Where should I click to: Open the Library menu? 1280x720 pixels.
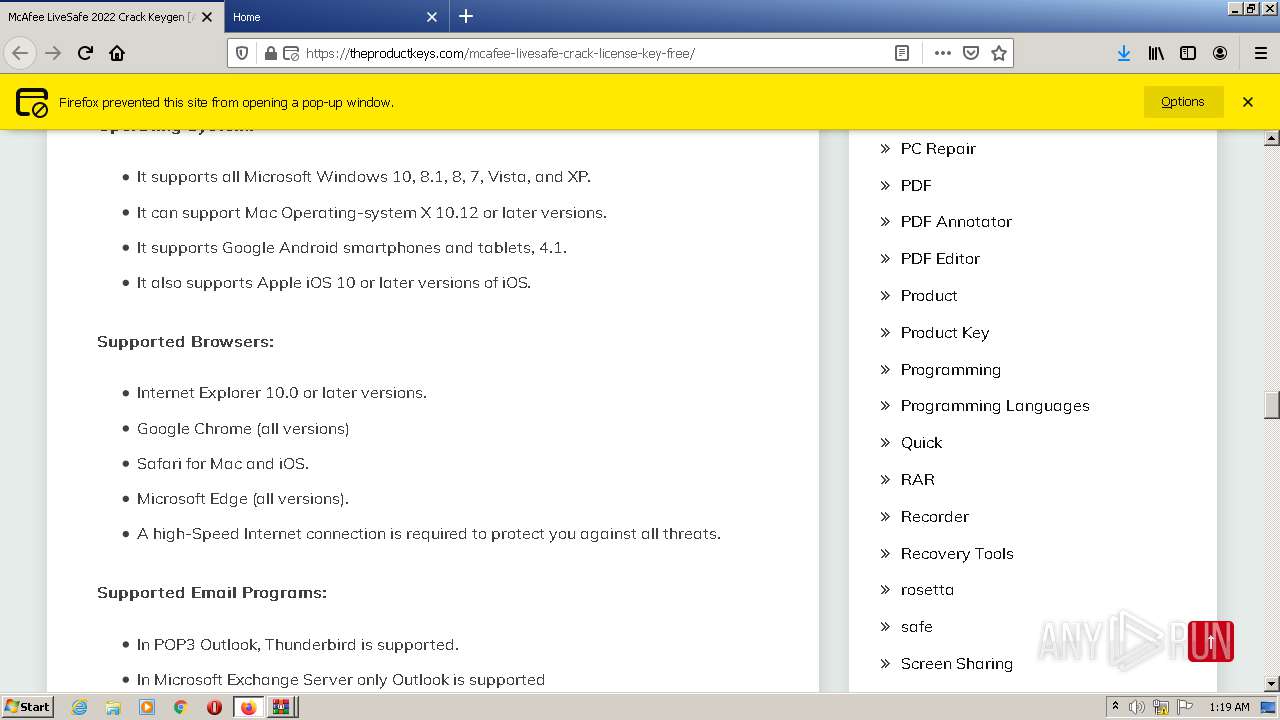click(1156, 53)
